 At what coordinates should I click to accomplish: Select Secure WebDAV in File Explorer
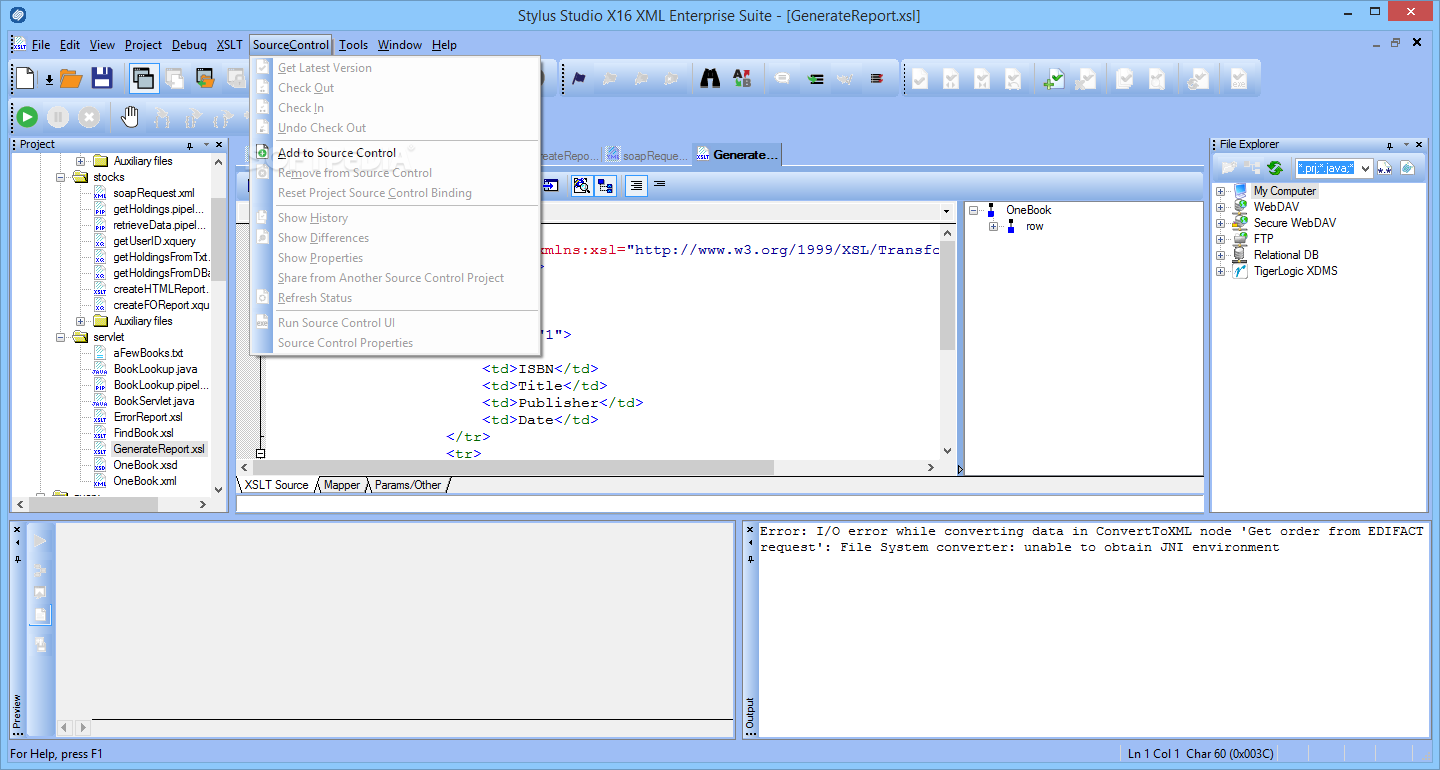pyautogui.click(x=1294, y=223)
